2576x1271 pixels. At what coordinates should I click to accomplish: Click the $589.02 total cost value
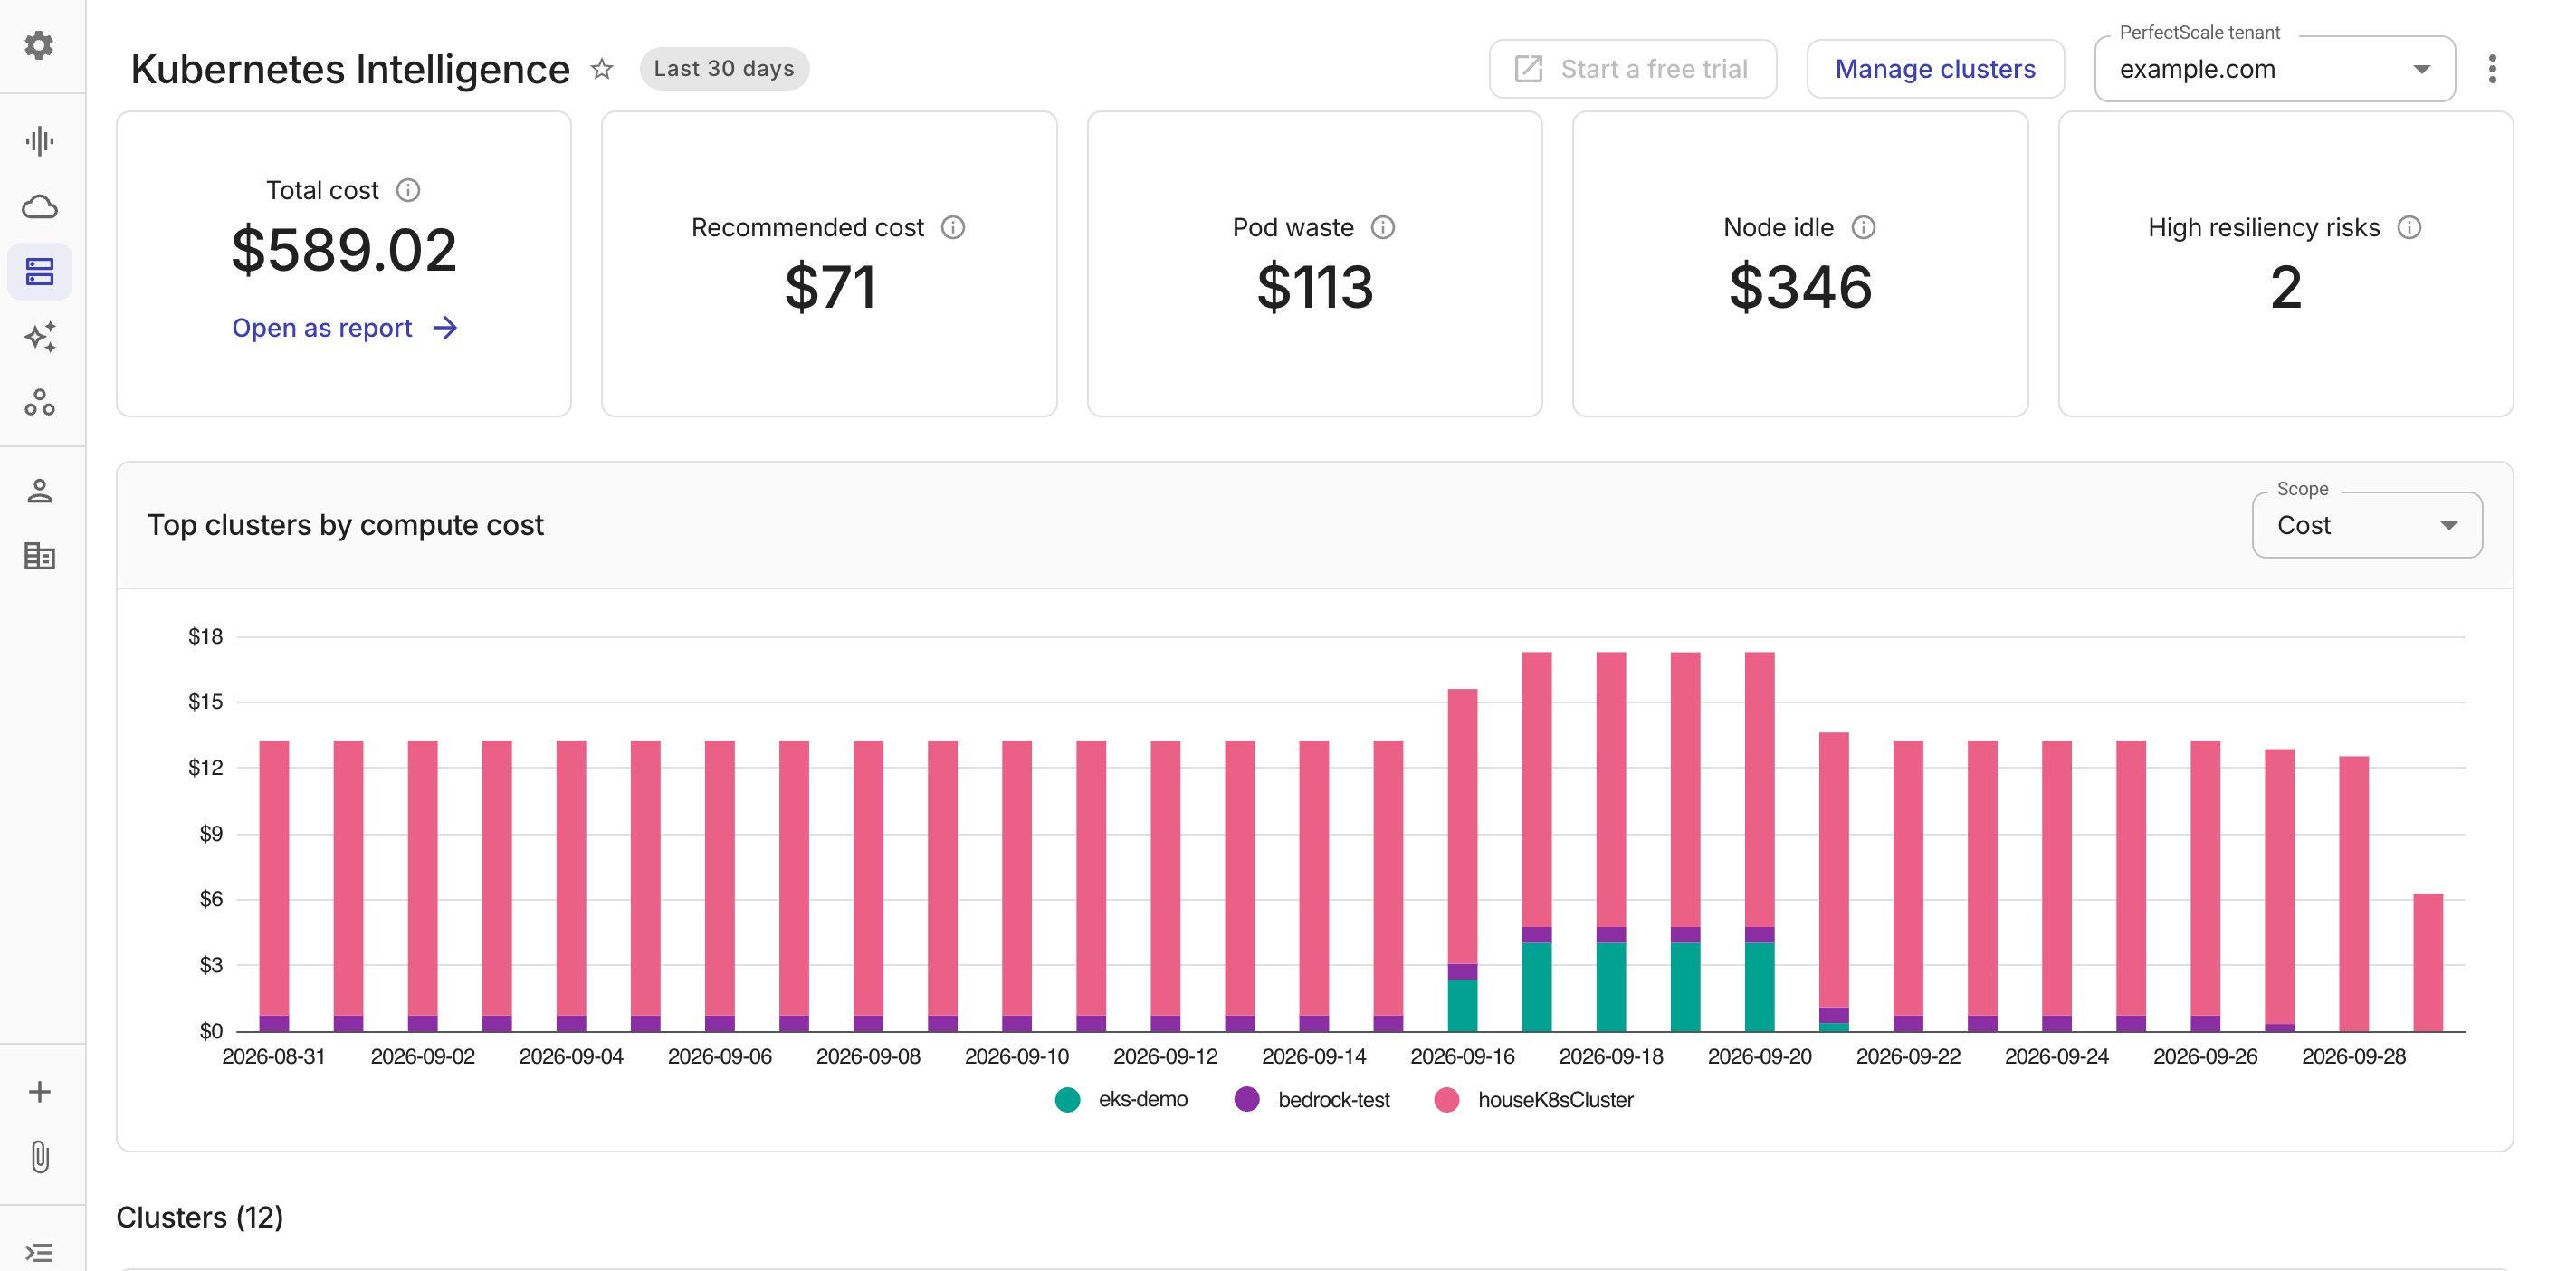[x=344, y=250]
